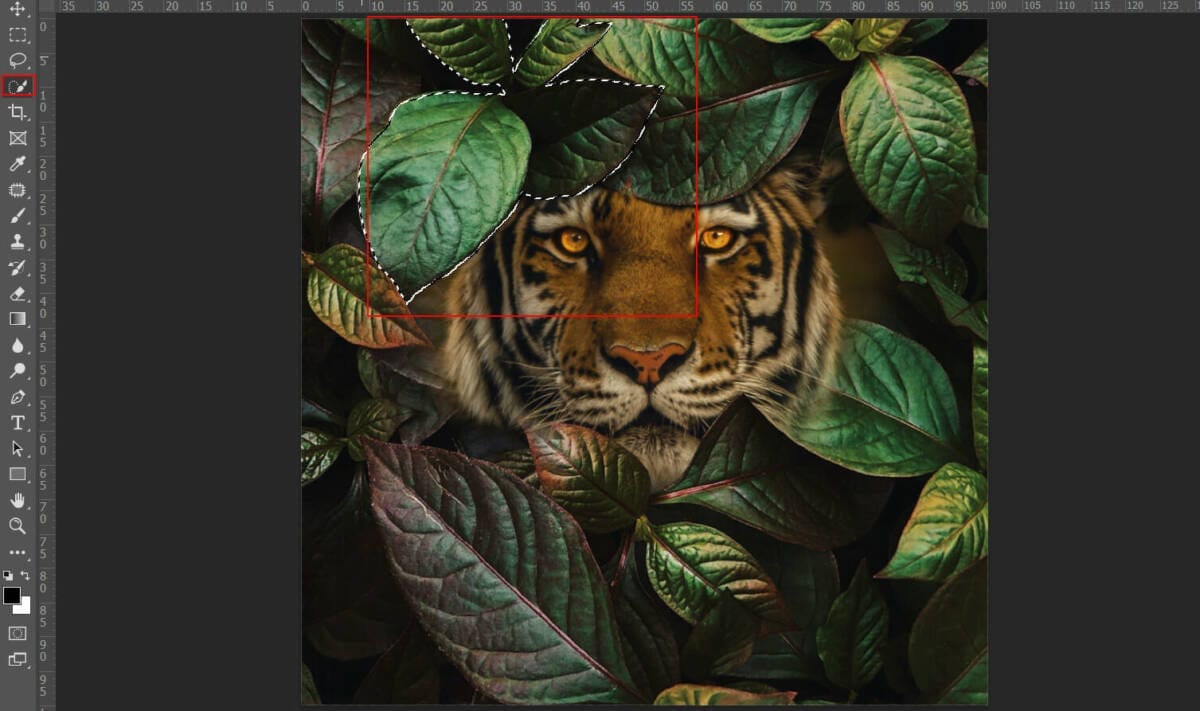
Task: Click the tiger's nose on canvas
Action: click(648, 358)
